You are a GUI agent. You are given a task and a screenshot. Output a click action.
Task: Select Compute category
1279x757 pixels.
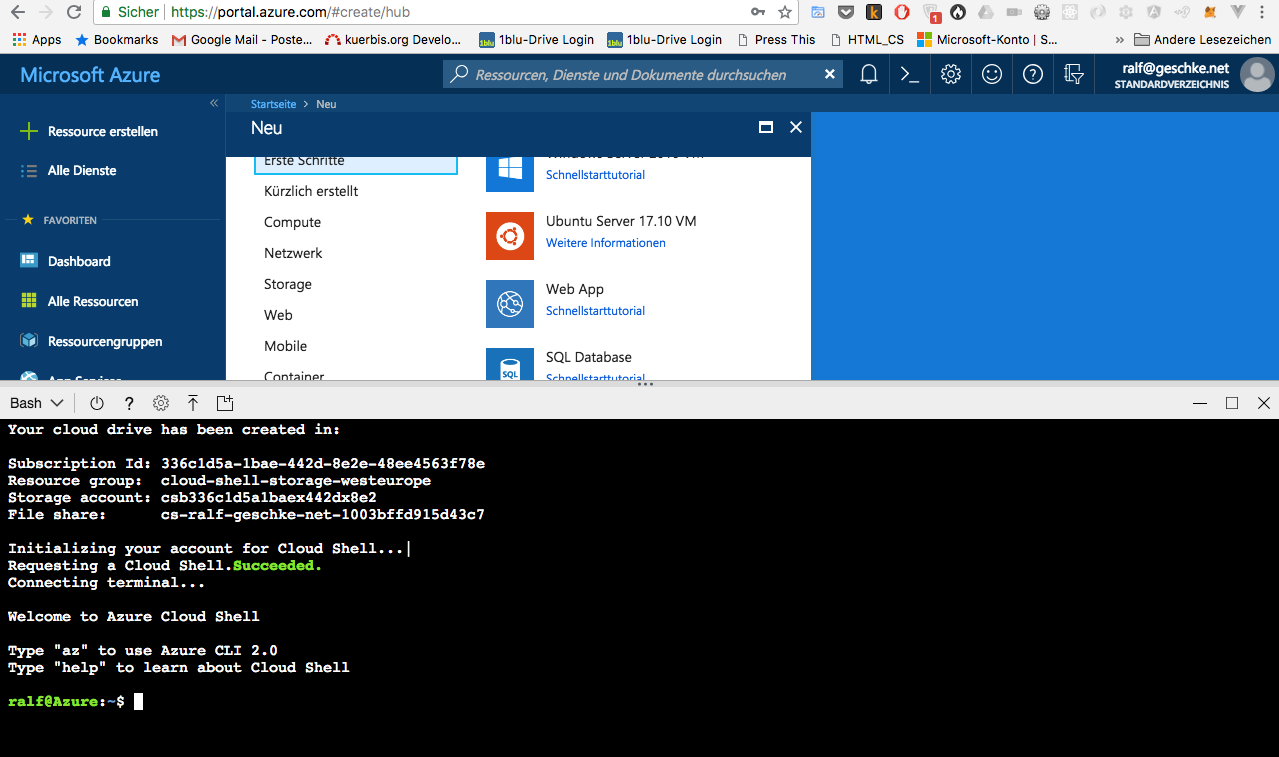coord(292,222)
